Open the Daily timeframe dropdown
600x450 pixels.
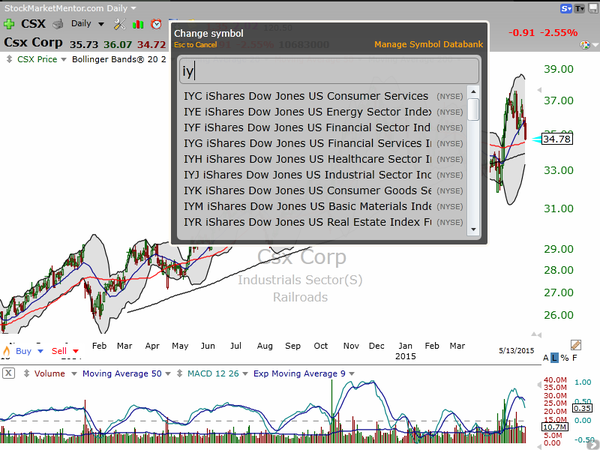(101, 24)
